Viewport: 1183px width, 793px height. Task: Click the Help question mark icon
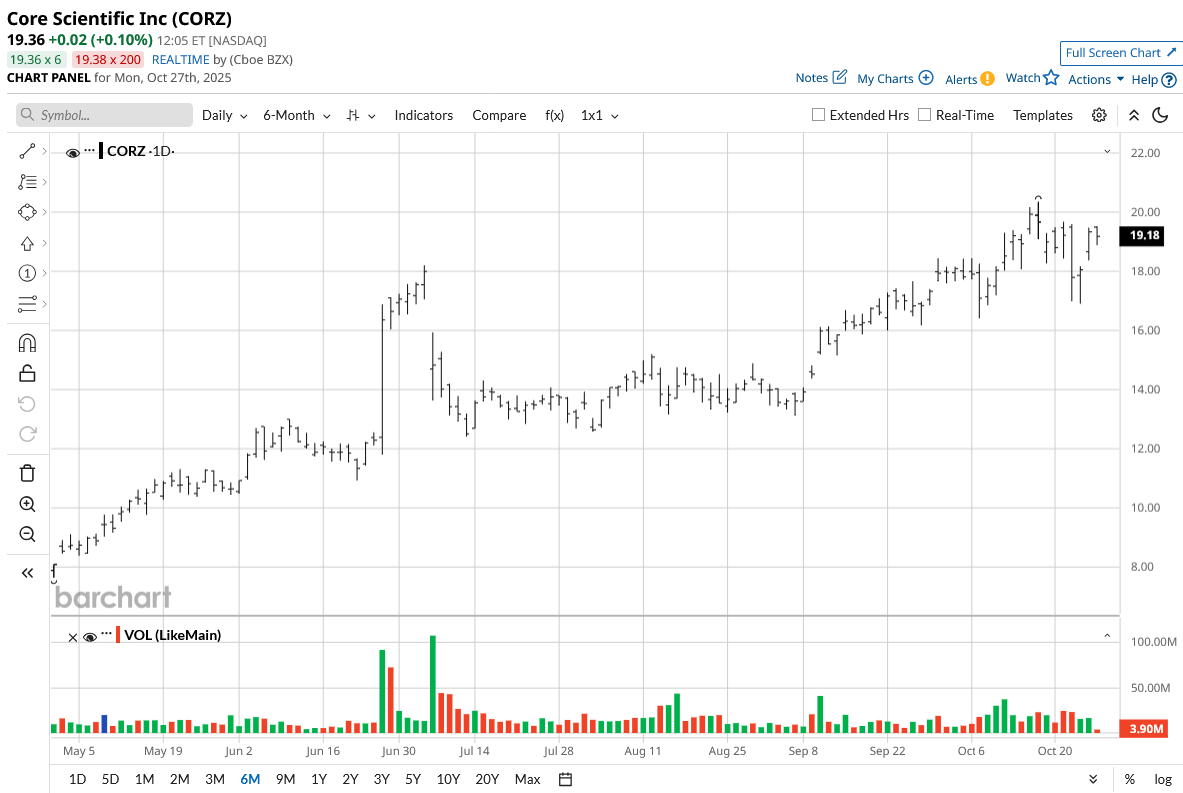click(1169, 80)
